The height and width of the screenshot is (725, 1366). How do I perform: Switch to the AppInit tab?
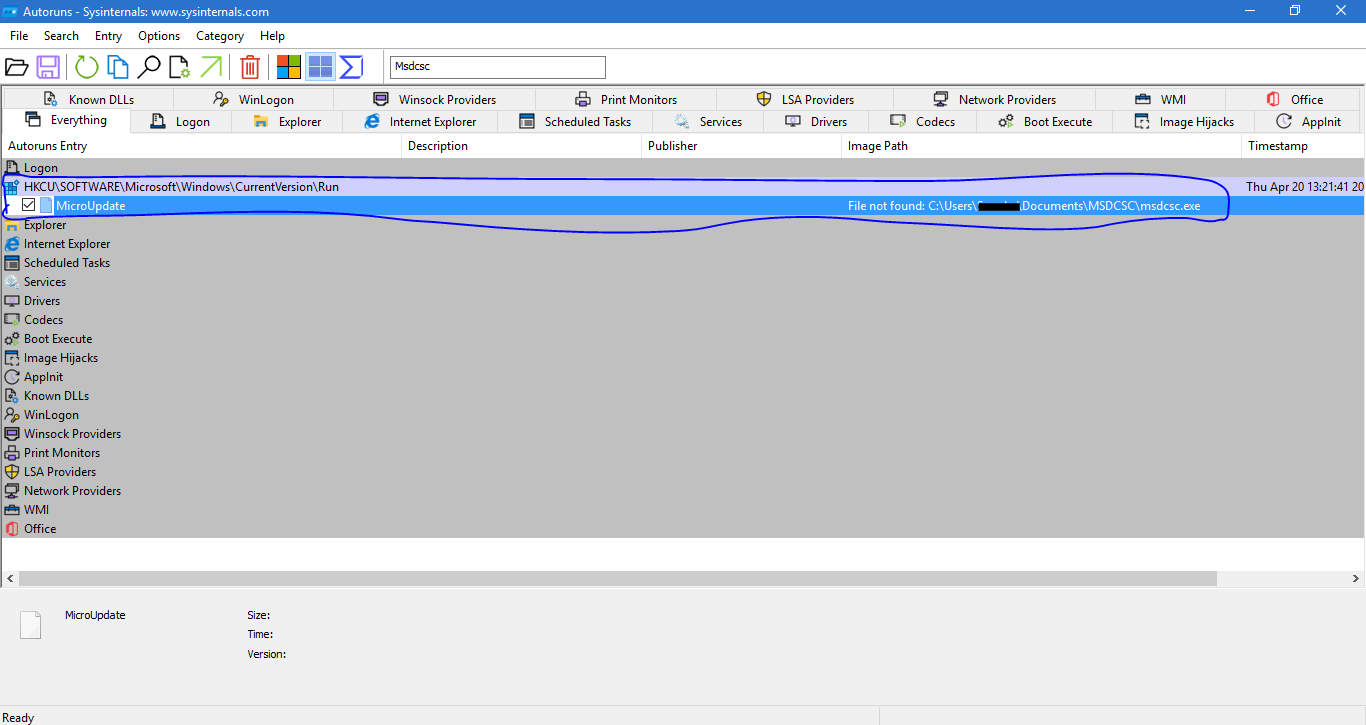click(1309, 122)
